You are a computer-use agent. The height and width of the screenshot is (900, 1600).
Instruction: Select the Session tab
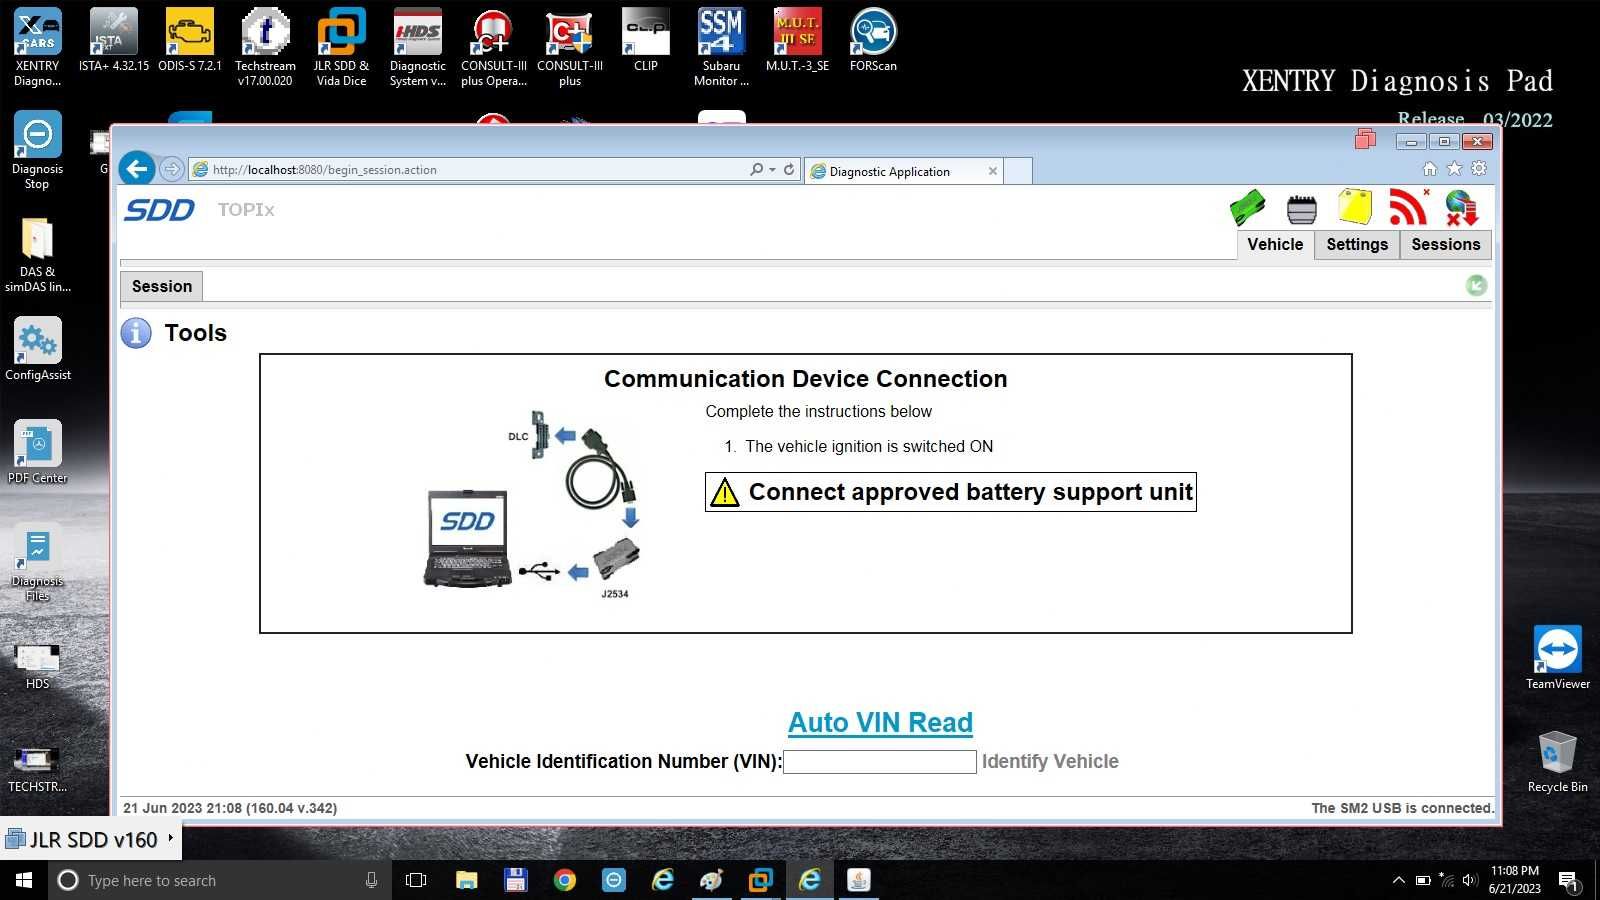click(x=162, y=286)
